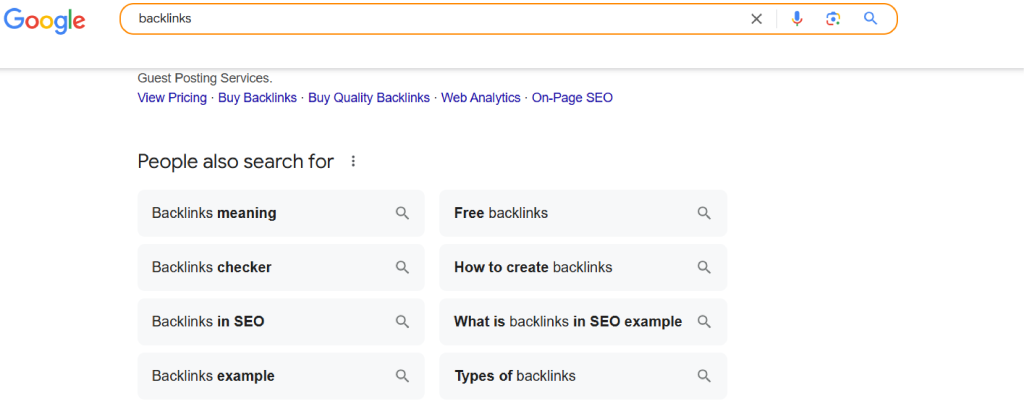The image size is (1024, 420).
Task: Go to Google homepage via logo
Action: tap(44, 21)
